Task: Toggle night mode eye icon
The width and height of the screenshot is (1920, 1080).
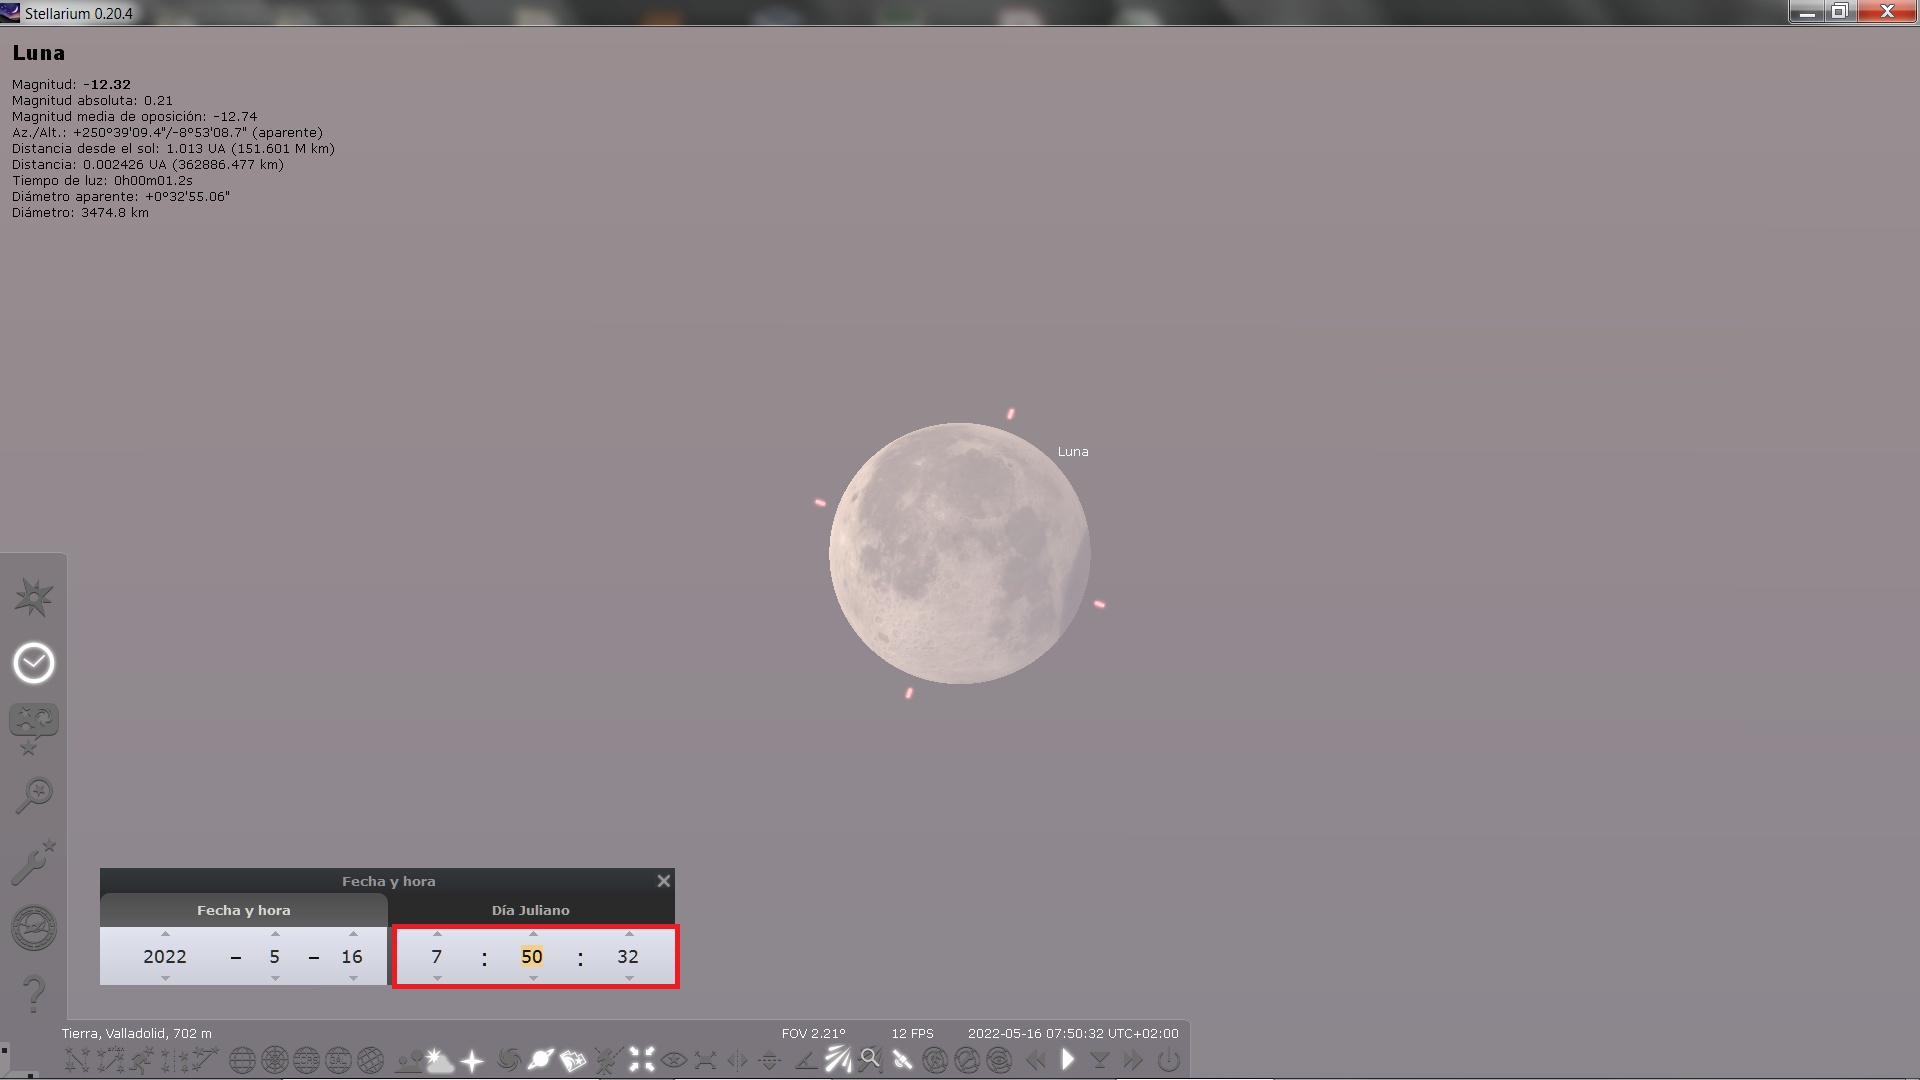Action: 674,1060
